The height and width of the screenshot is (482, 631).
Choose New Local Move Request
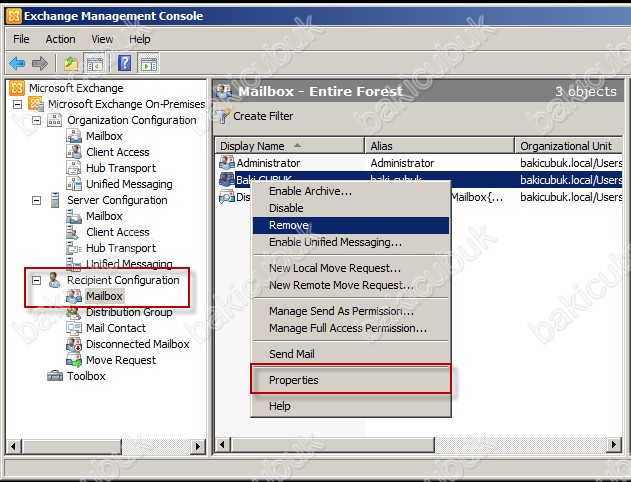pyautogui.click(x=351, y=268)
